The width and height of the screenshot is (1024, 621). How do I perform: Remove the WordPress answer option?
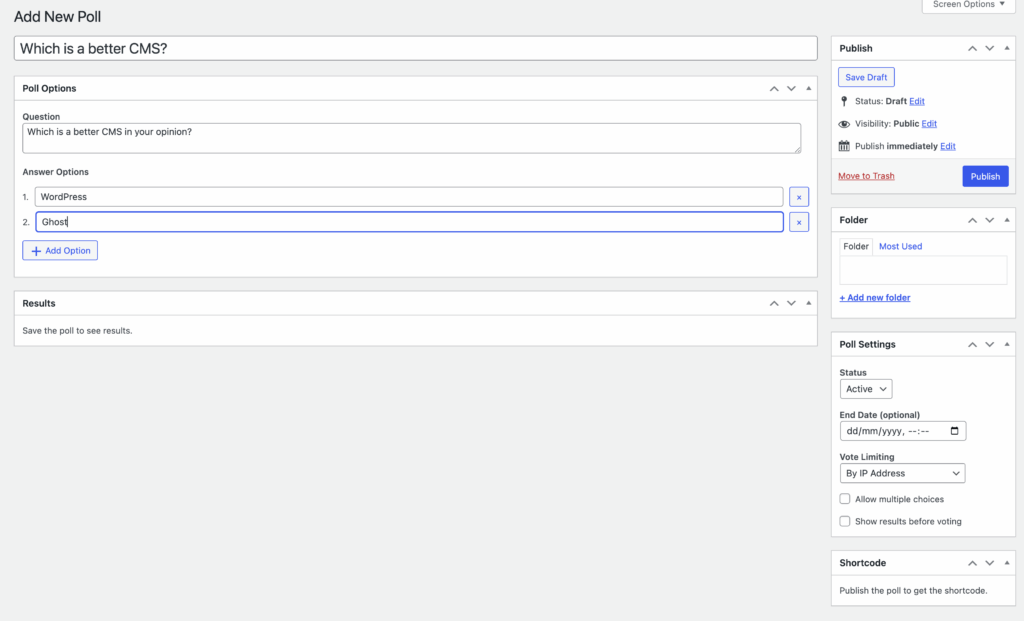coord(799,197)
